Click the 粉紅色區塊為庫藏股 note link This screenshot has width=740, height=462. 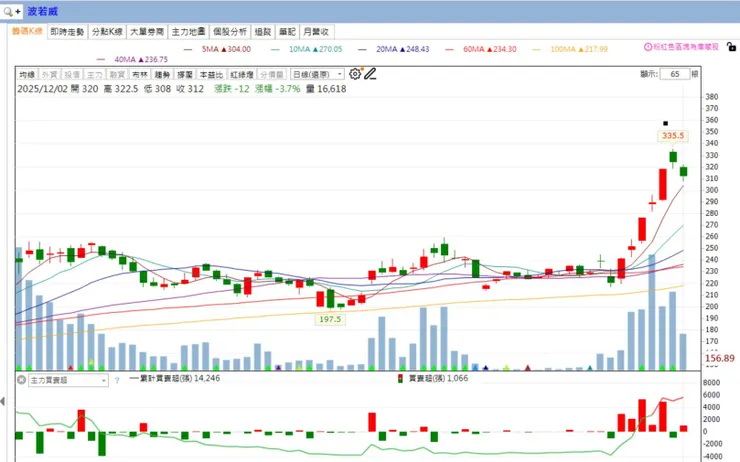(x=685, y=47)
